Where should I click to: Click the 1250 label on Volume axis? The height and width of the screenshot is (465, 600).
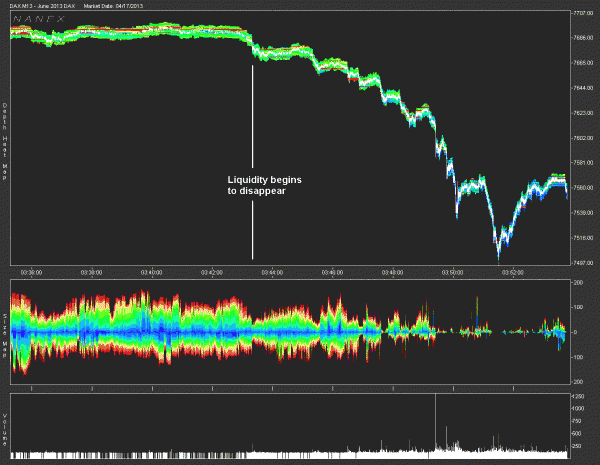tap(578, 396)
